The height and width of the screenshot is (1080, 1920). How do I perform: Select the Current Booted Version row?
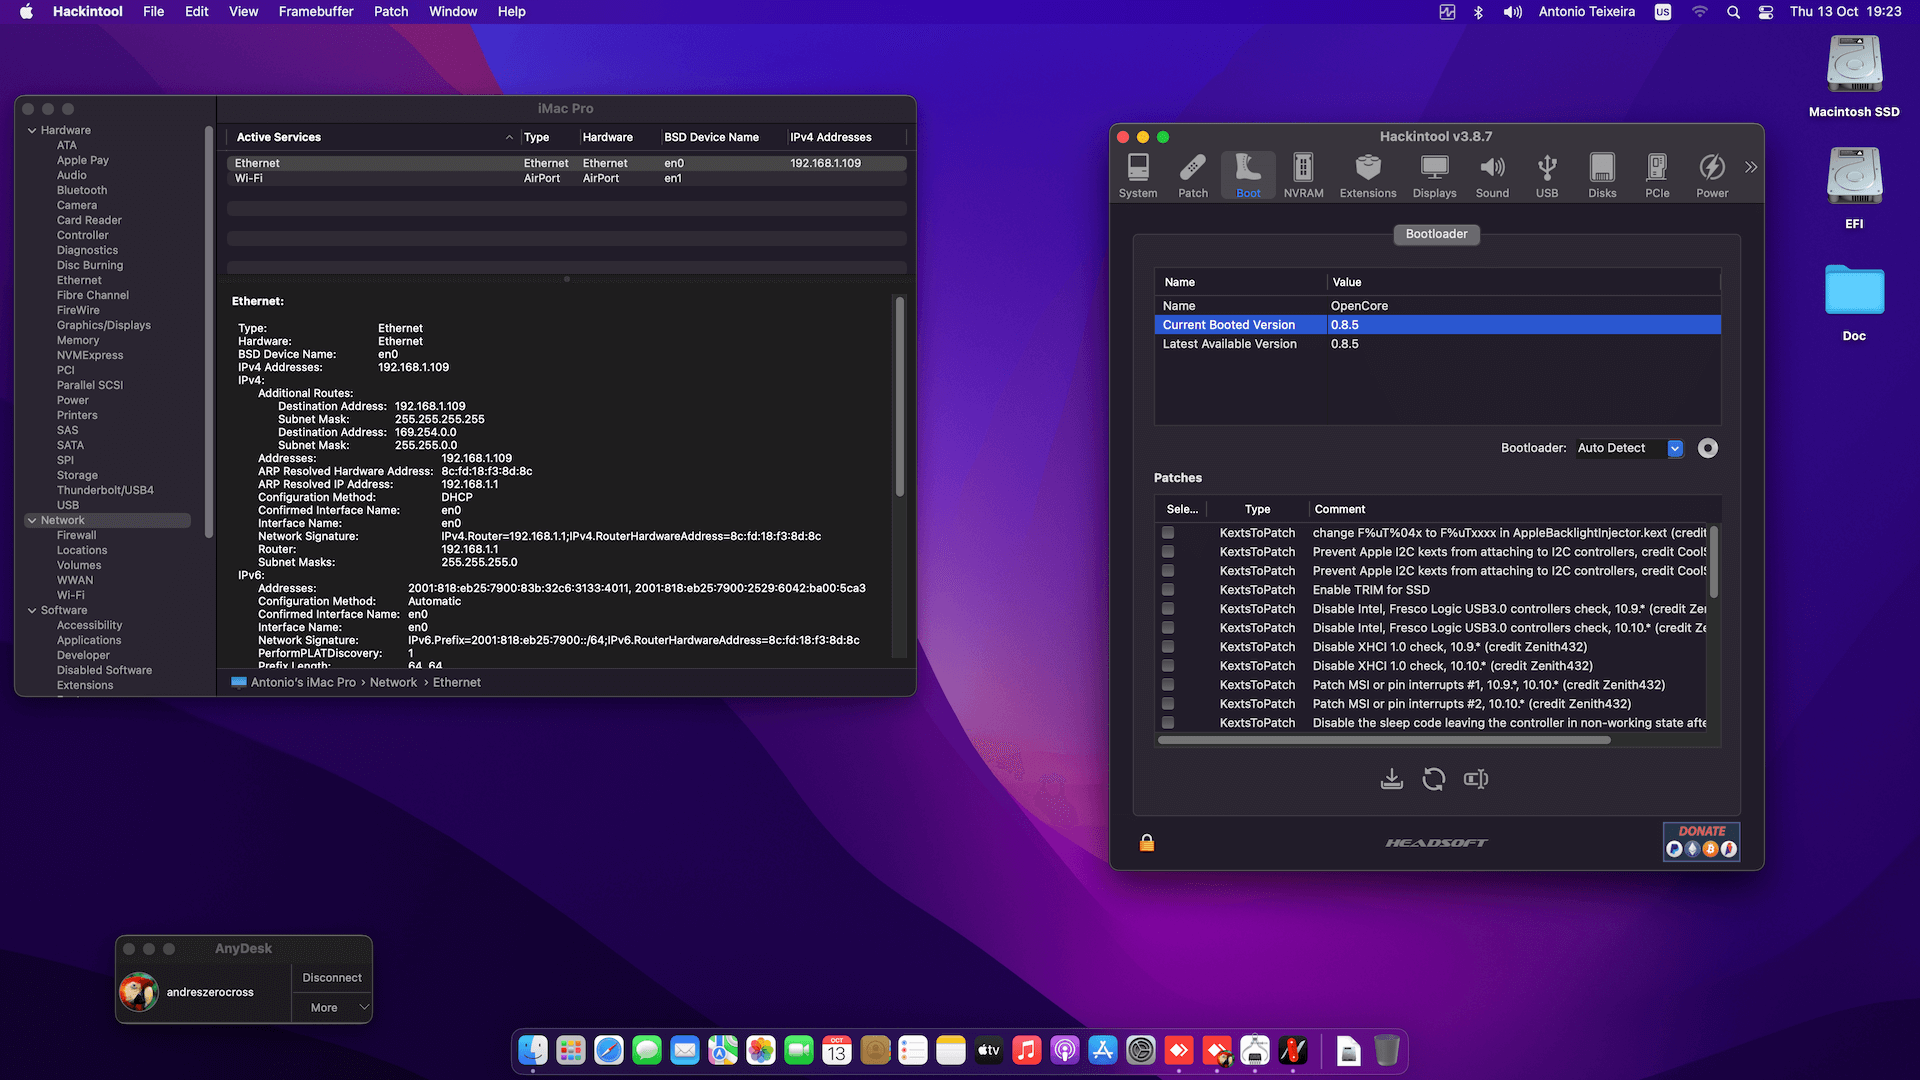1228,324
